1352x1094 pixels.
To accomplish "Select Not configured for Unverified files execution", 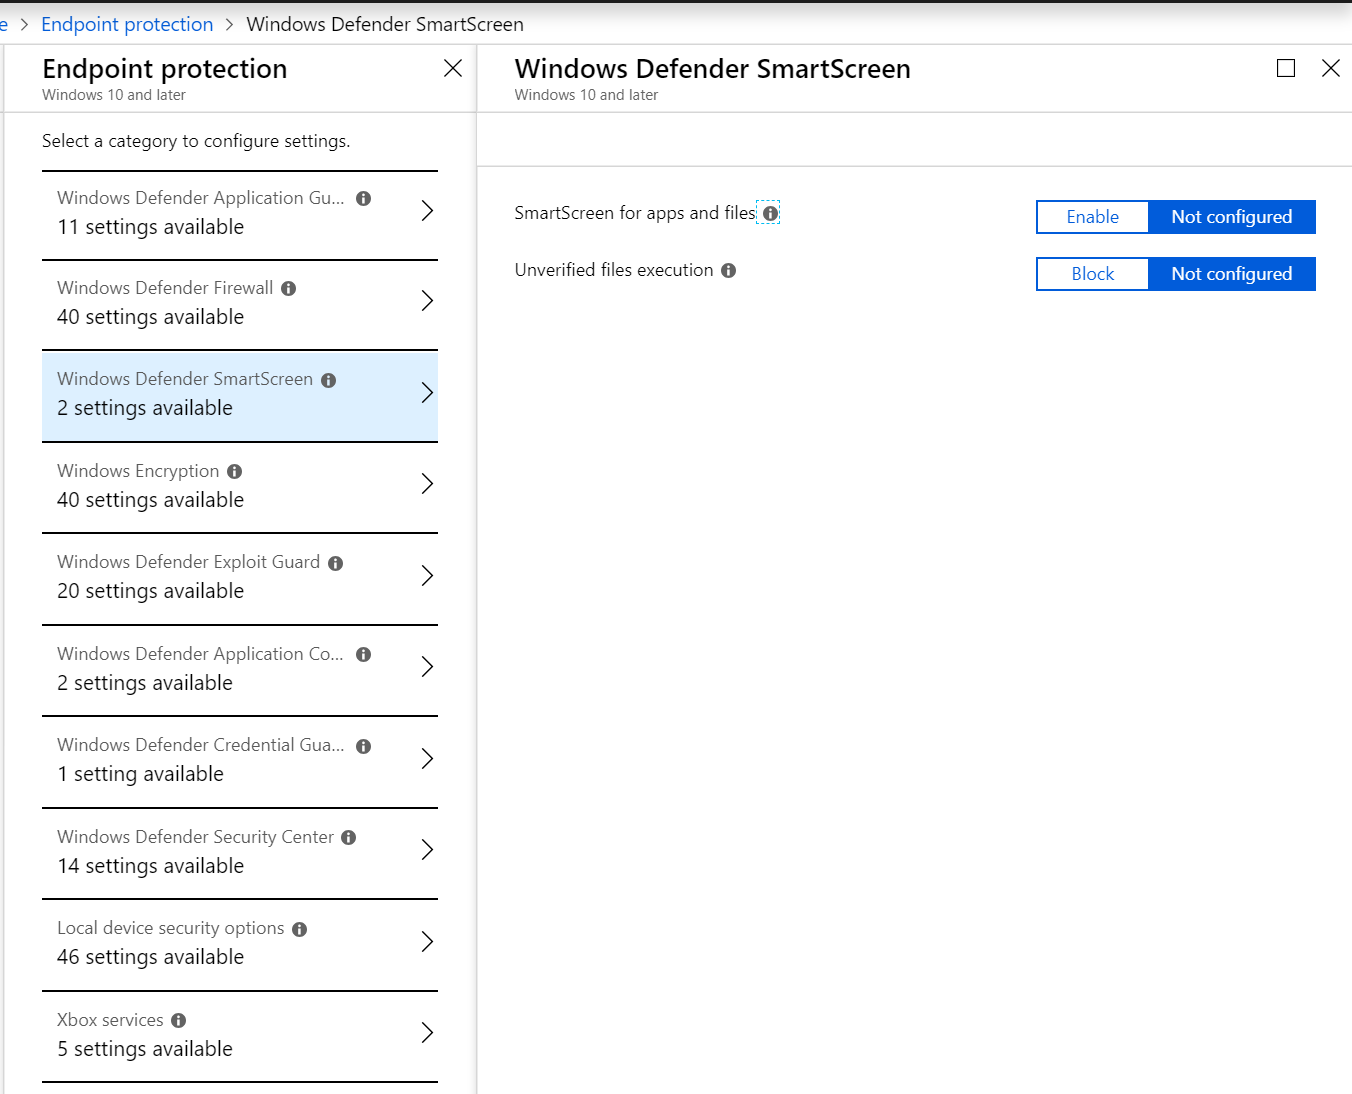I will [x=1231, y=274].
